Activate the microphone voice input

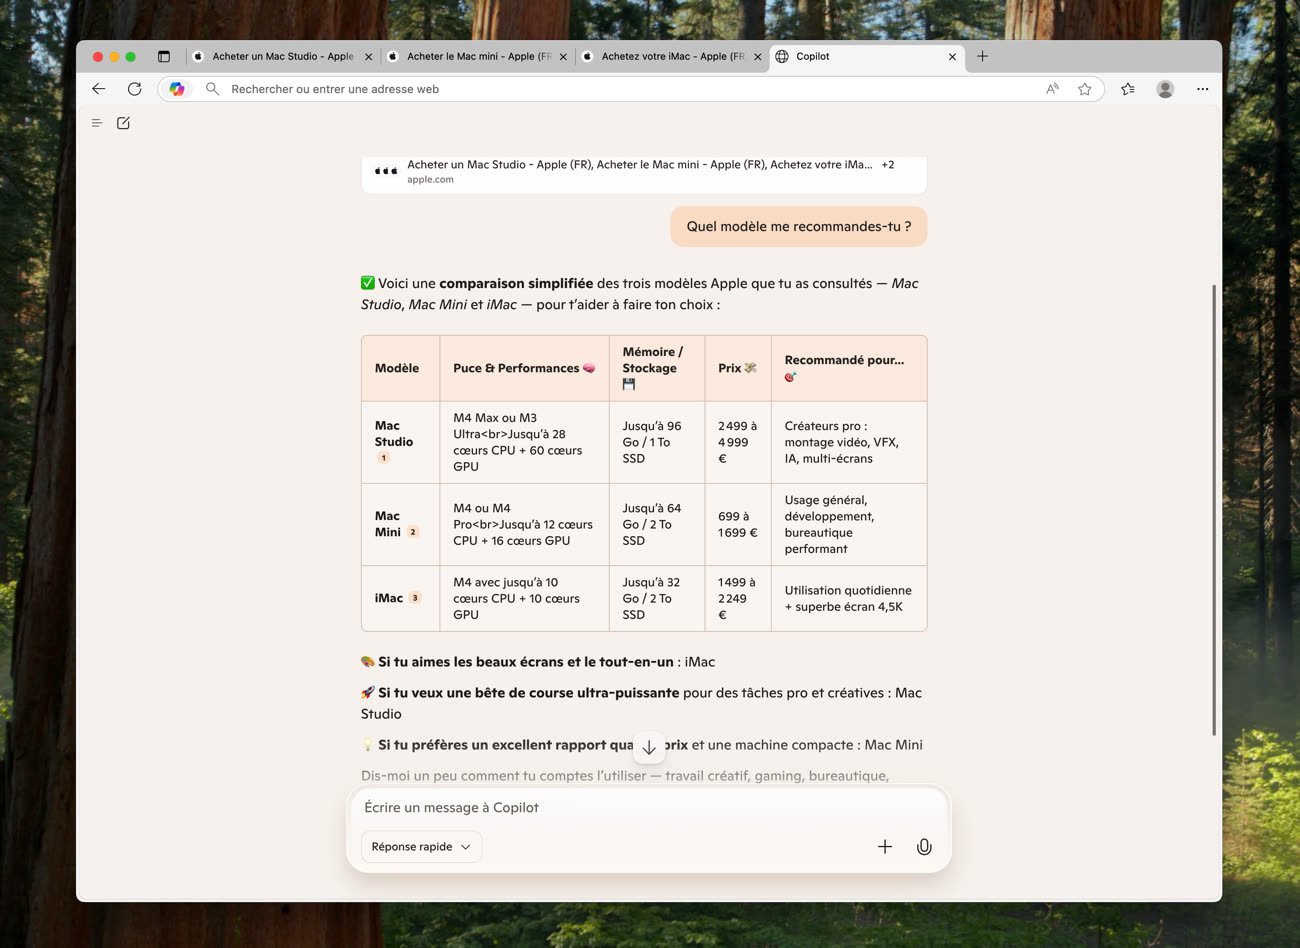924,847
